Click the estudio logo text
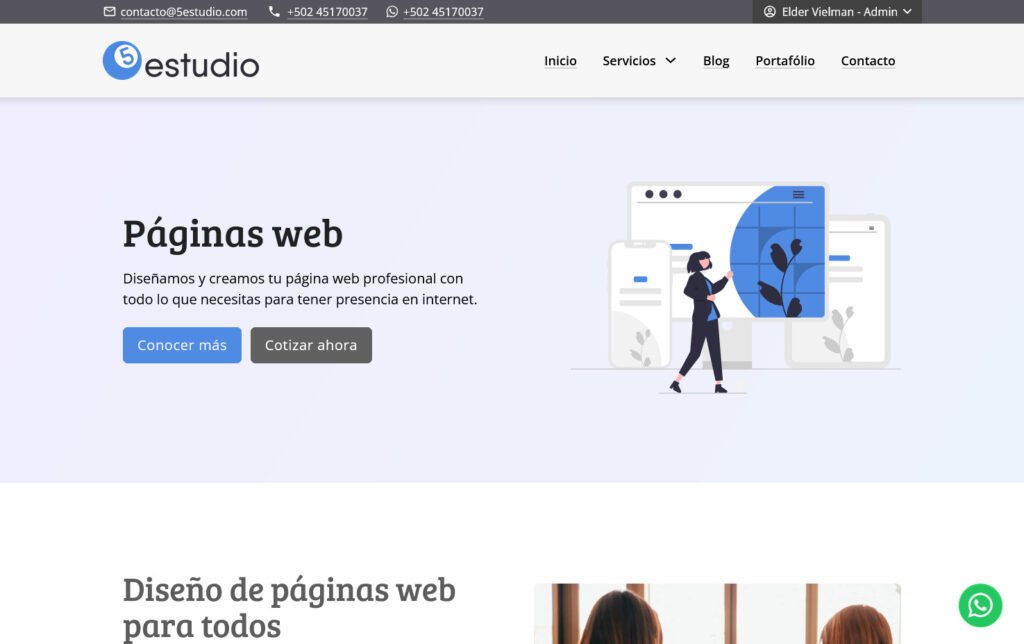This screenshot has width=1024, height=644. tap(202, 65)
